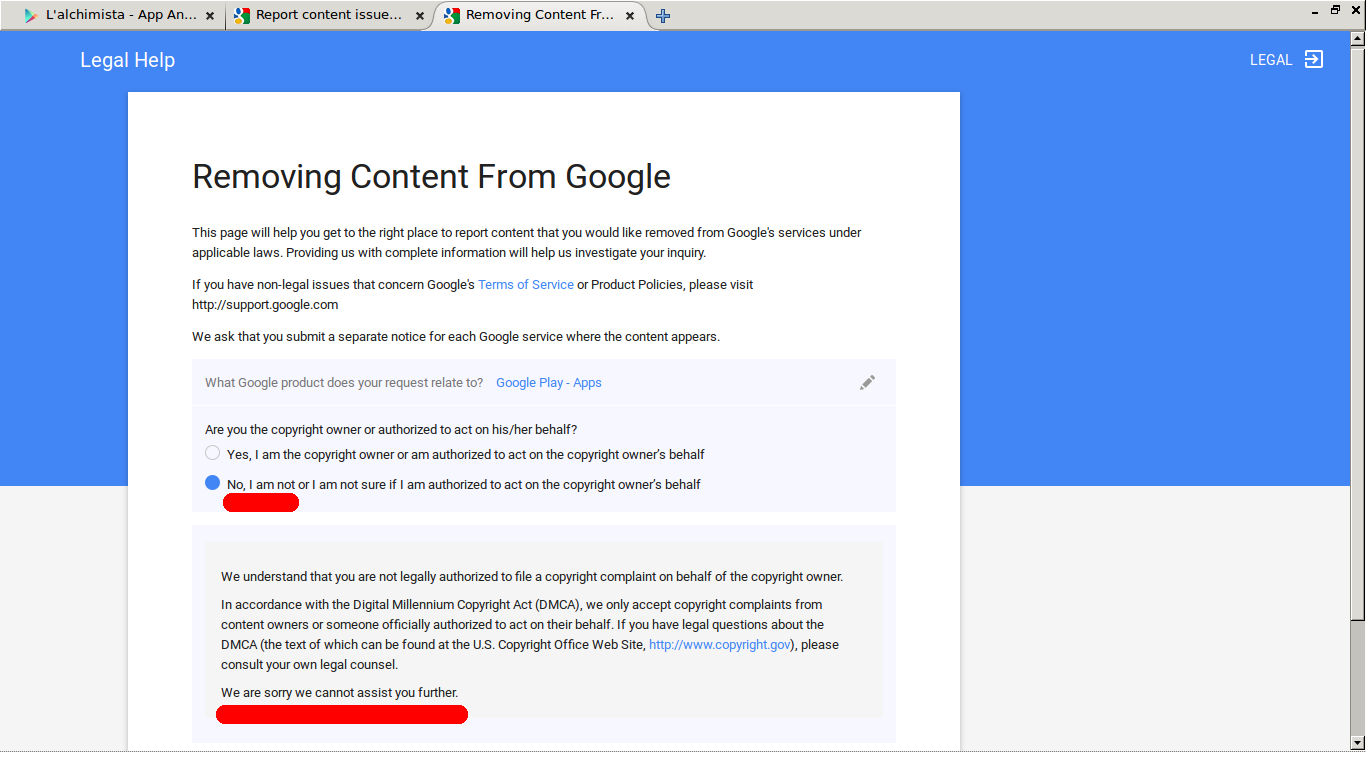This screenshot has height=768, width=1366.
Task: Select No, I am not authorized option
Action: tap(212, 483)
